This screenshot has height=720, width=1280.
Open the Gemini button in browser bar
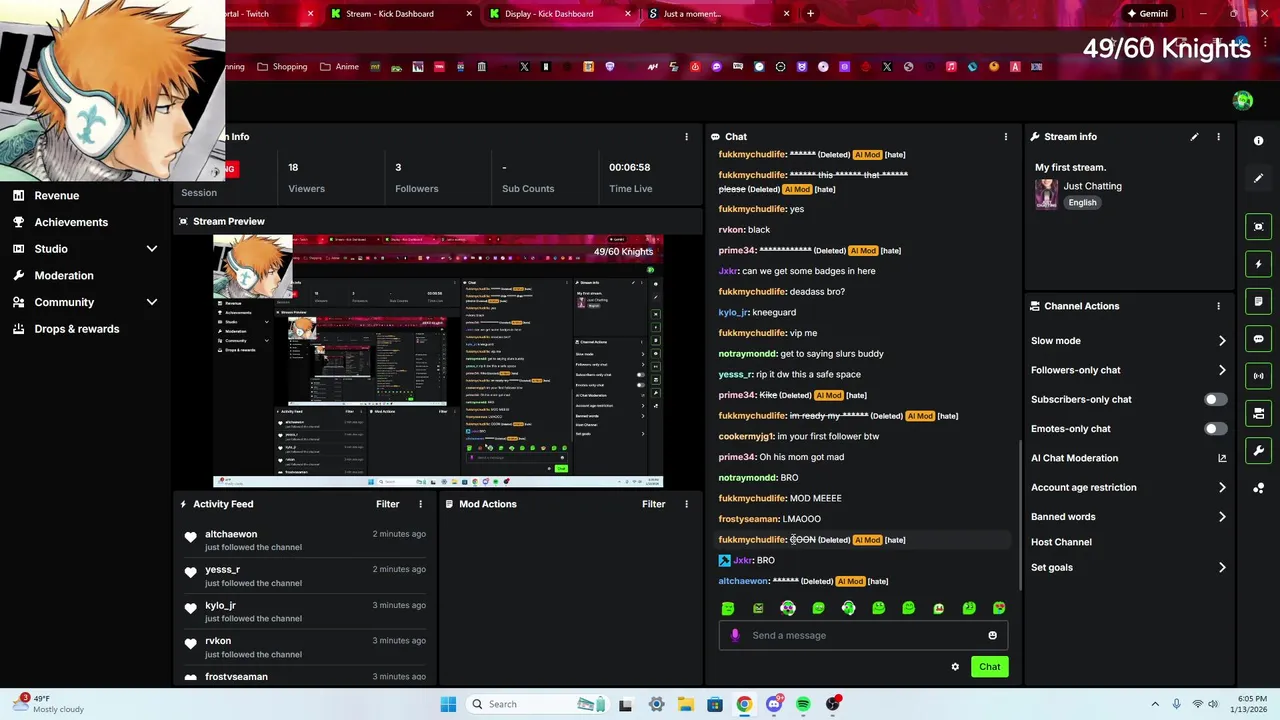1146,14
